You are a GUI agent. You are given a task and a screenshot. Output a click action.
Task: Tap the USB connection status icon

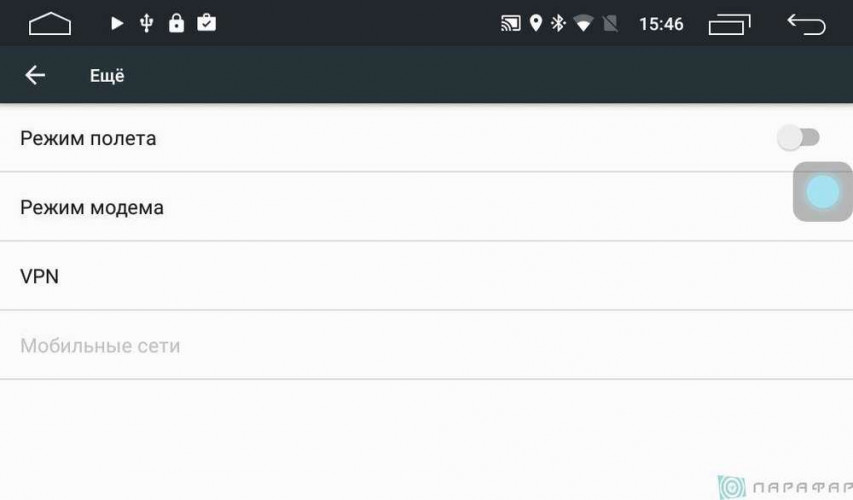[147, 23]
